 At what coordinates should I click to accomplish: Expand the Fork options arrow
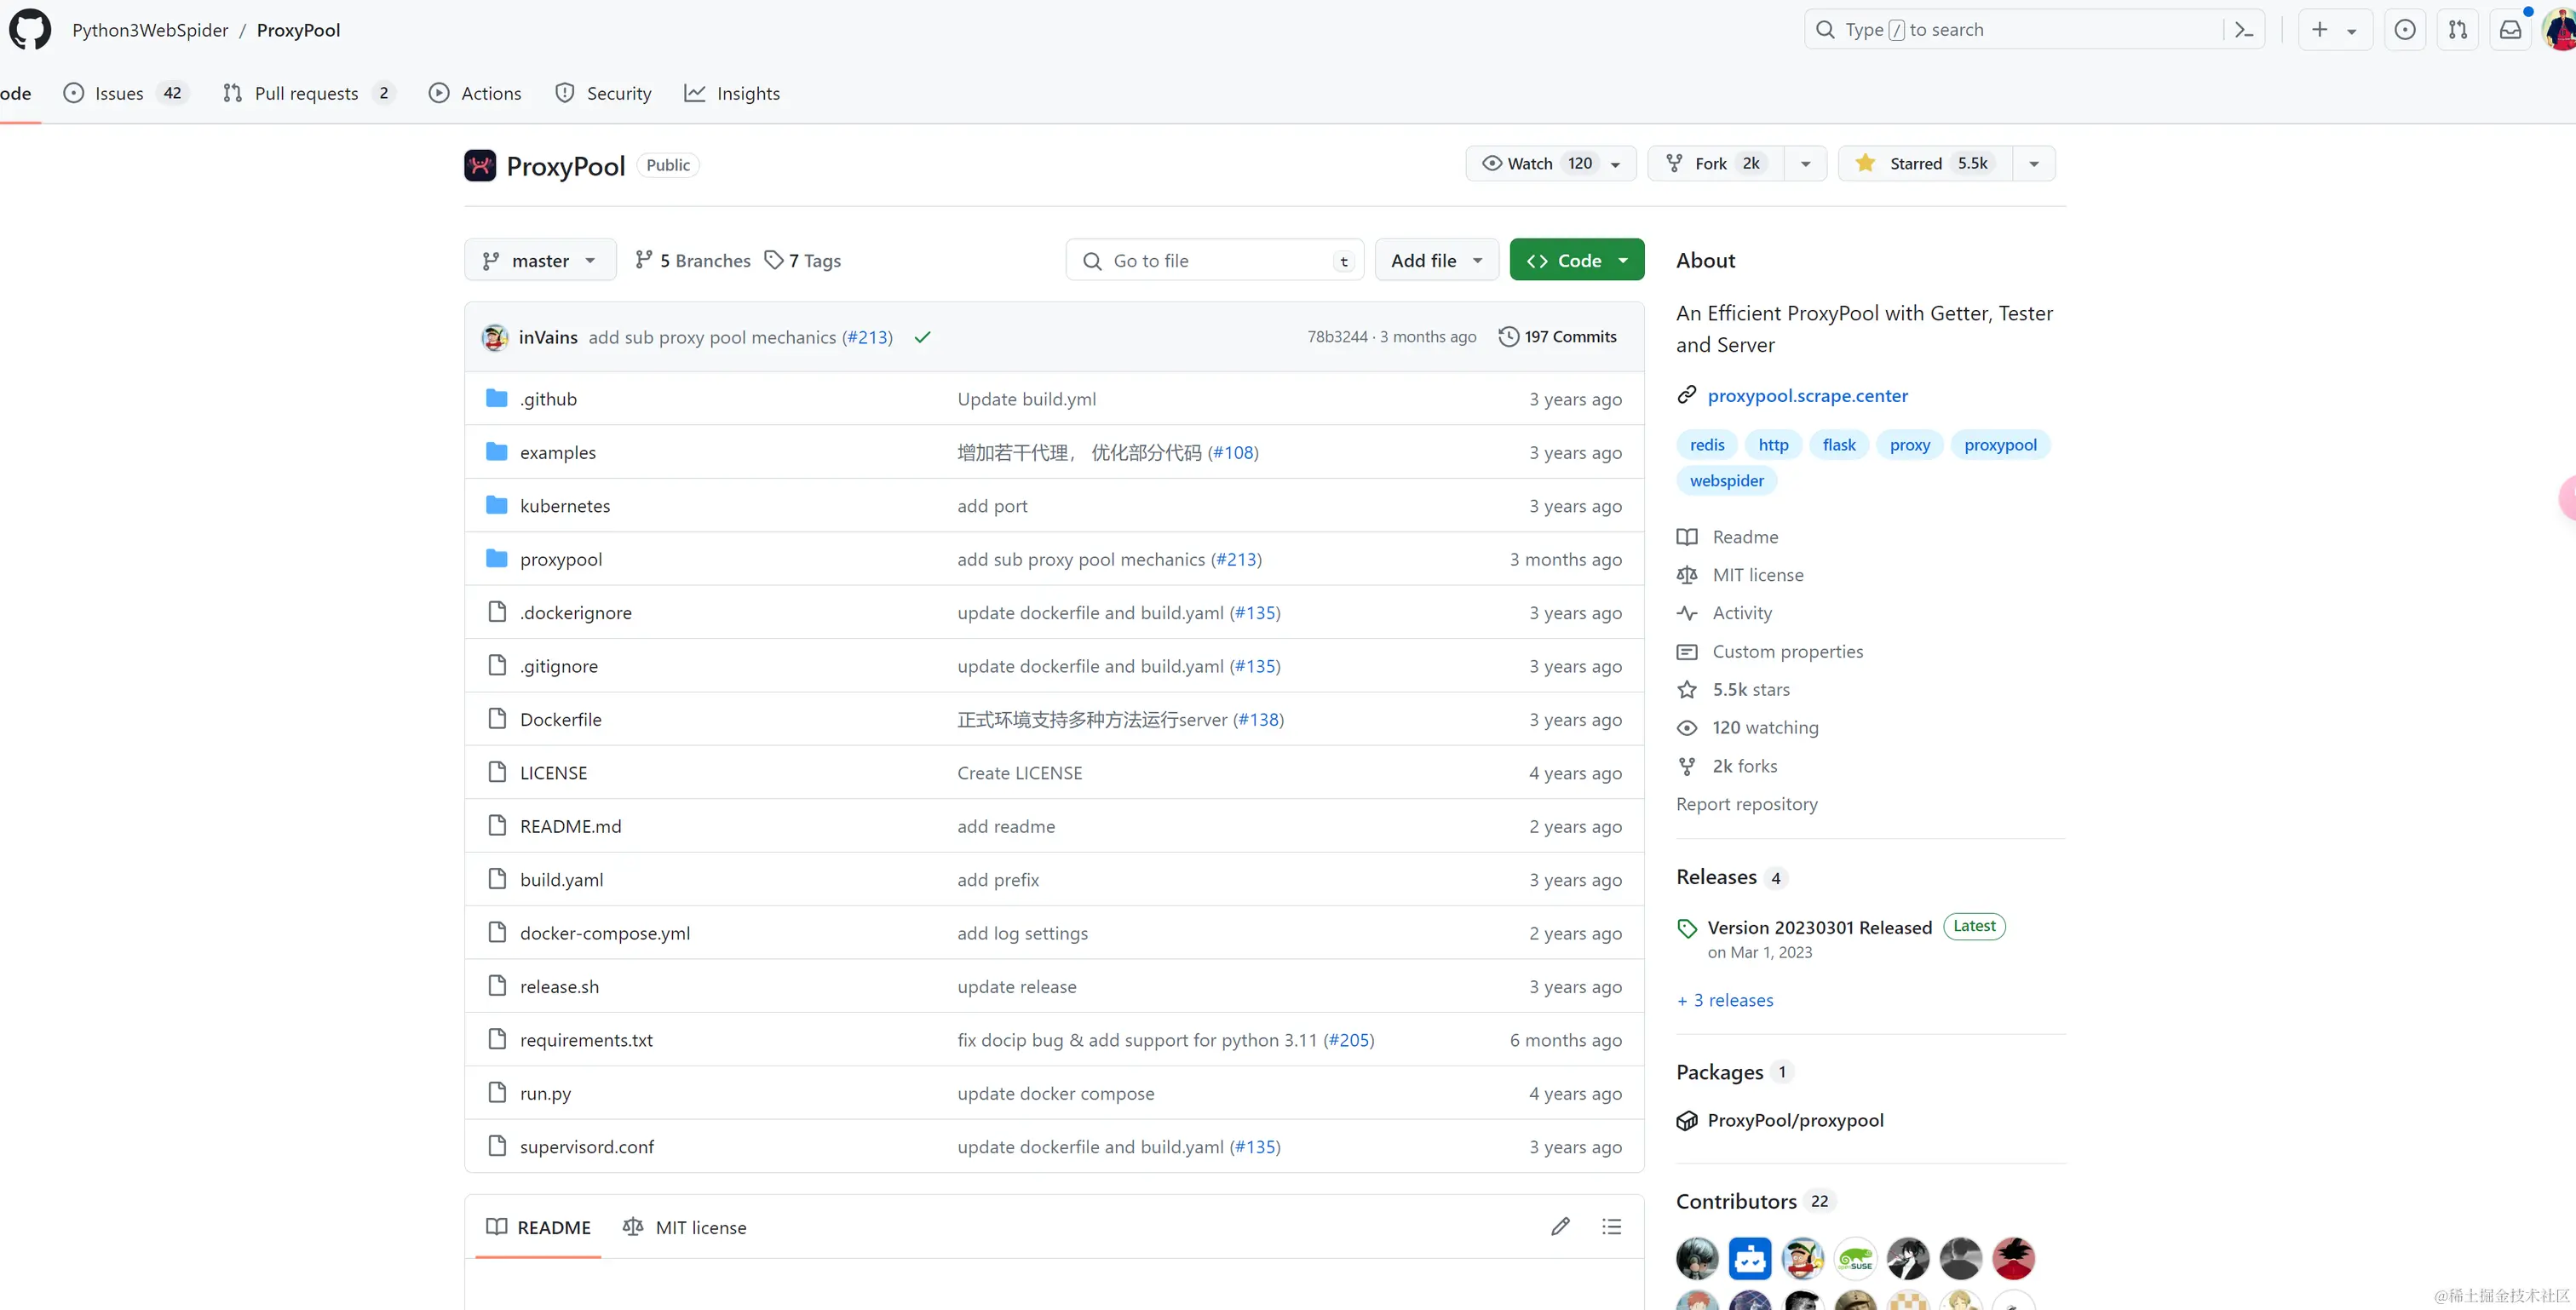coord(1805,163)
